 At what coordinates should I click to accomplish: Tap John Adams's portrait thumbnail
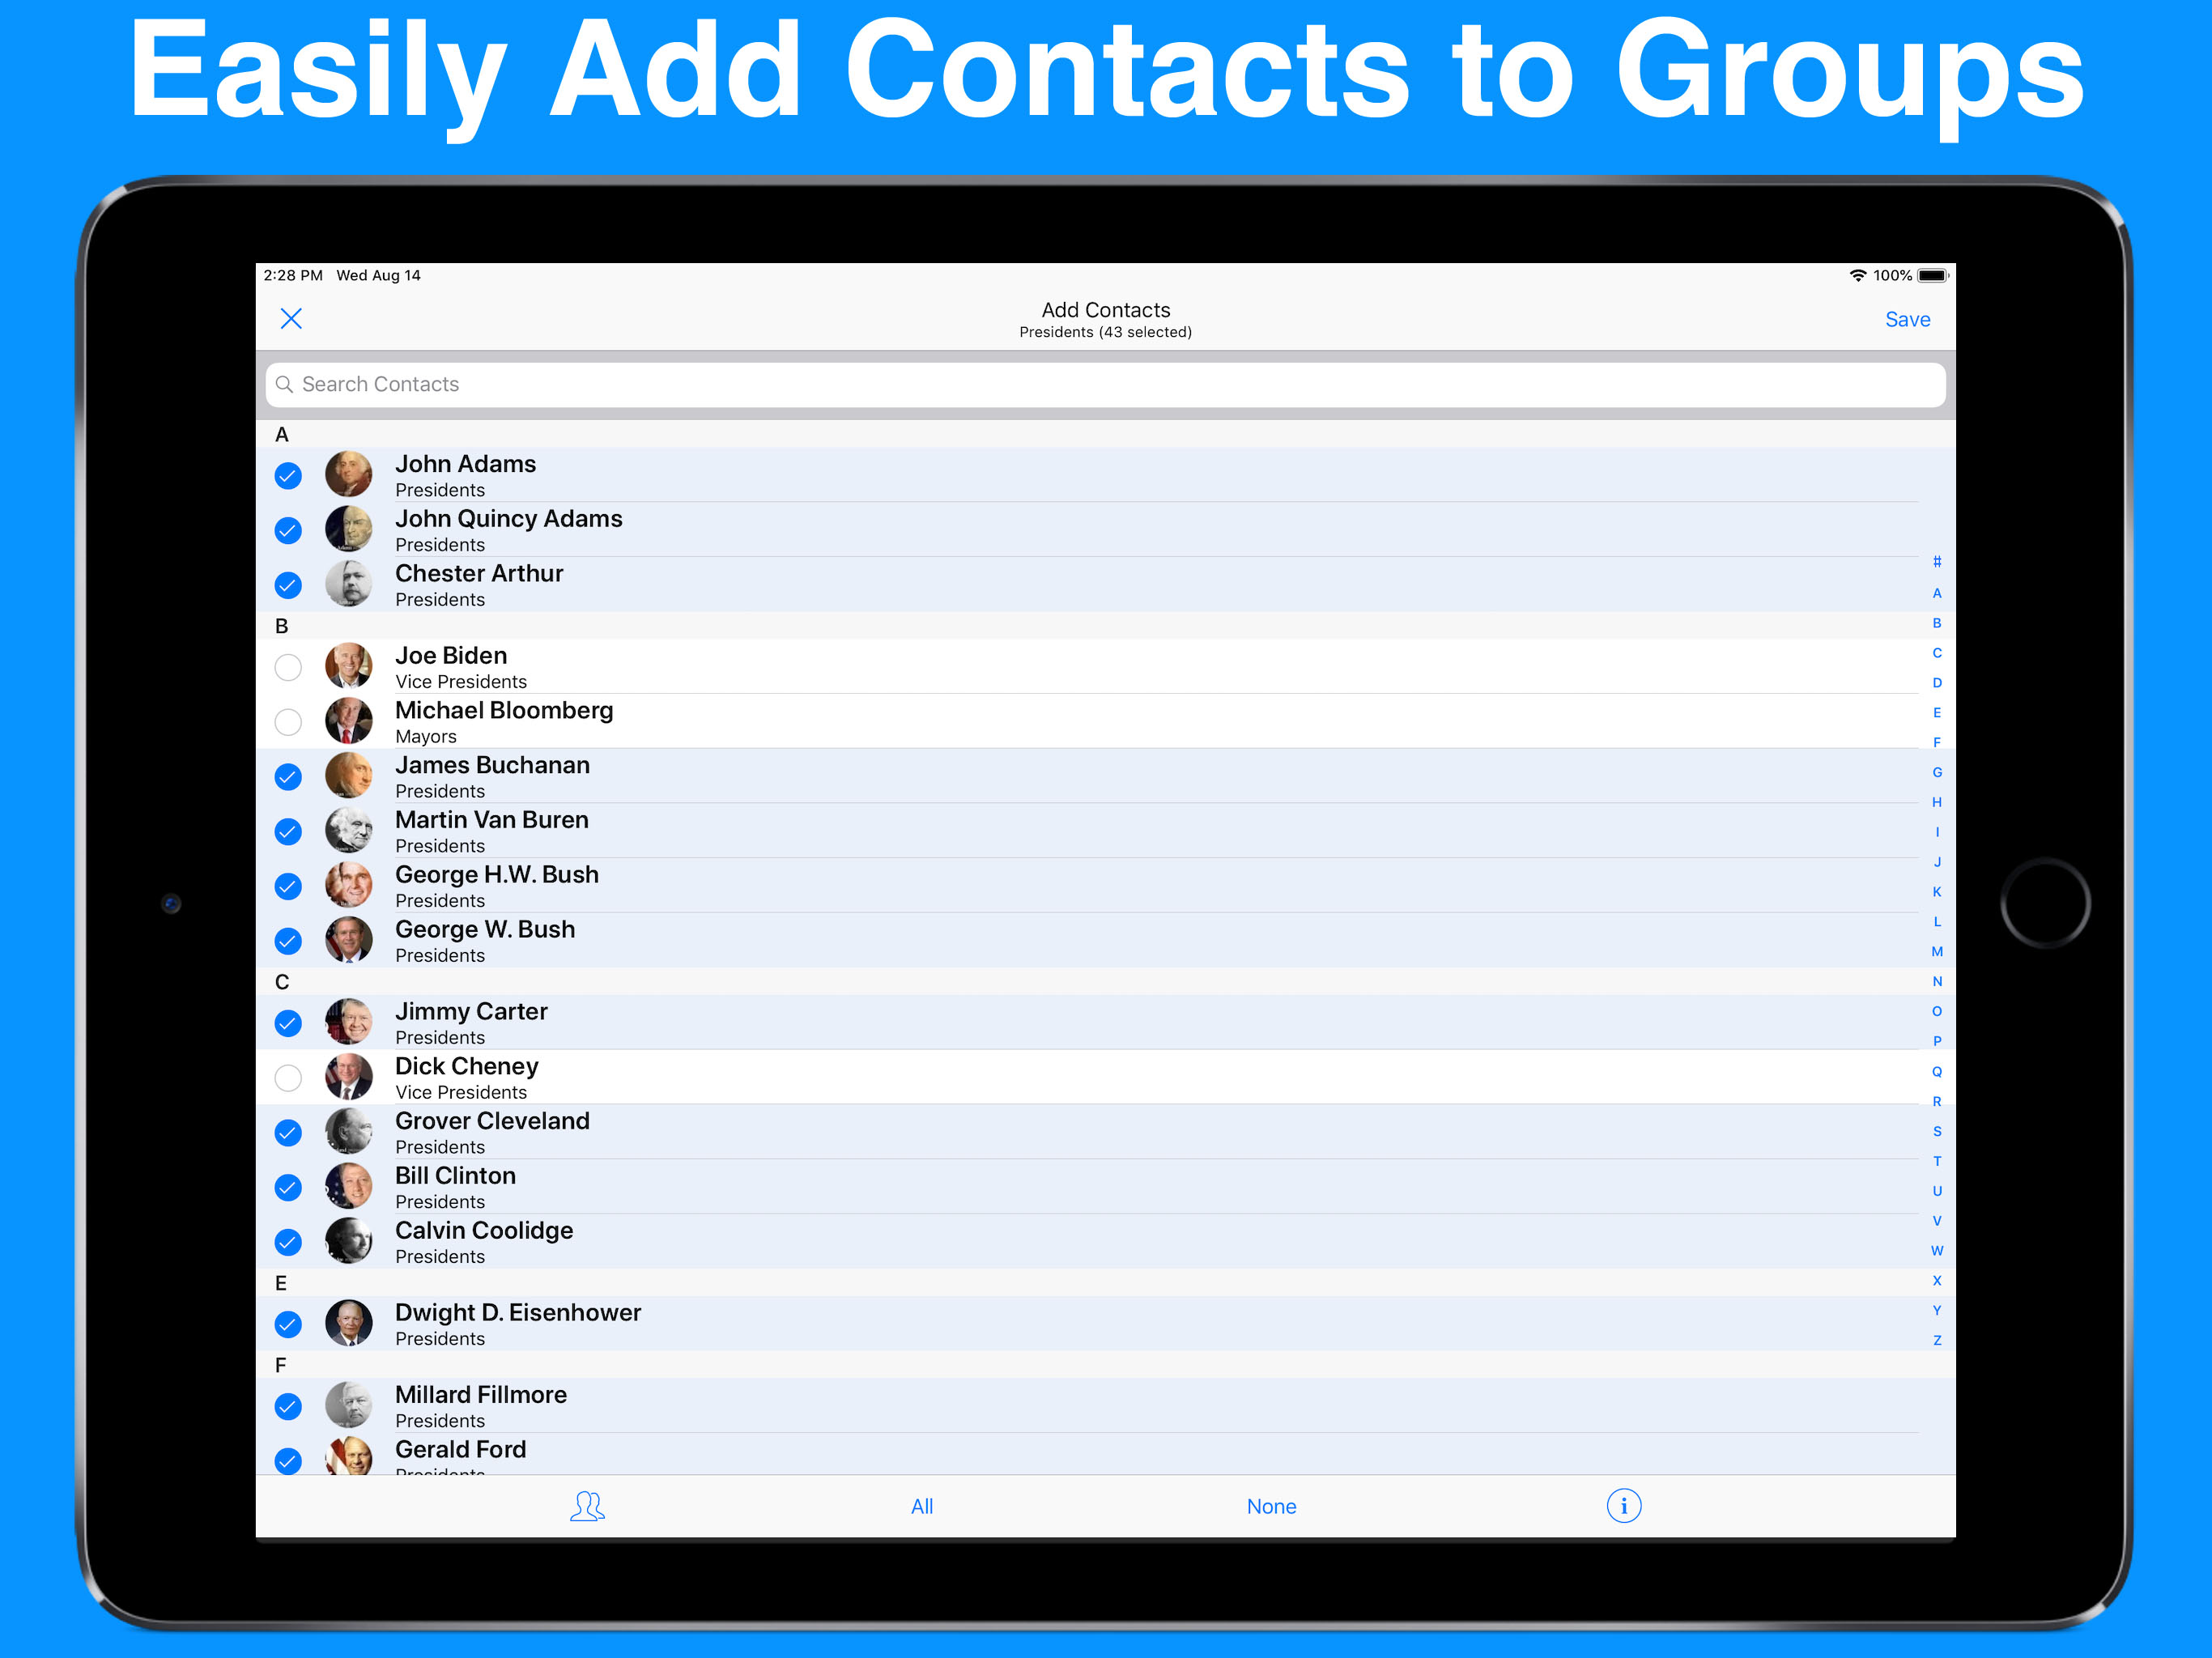click(x=349, y=475)
